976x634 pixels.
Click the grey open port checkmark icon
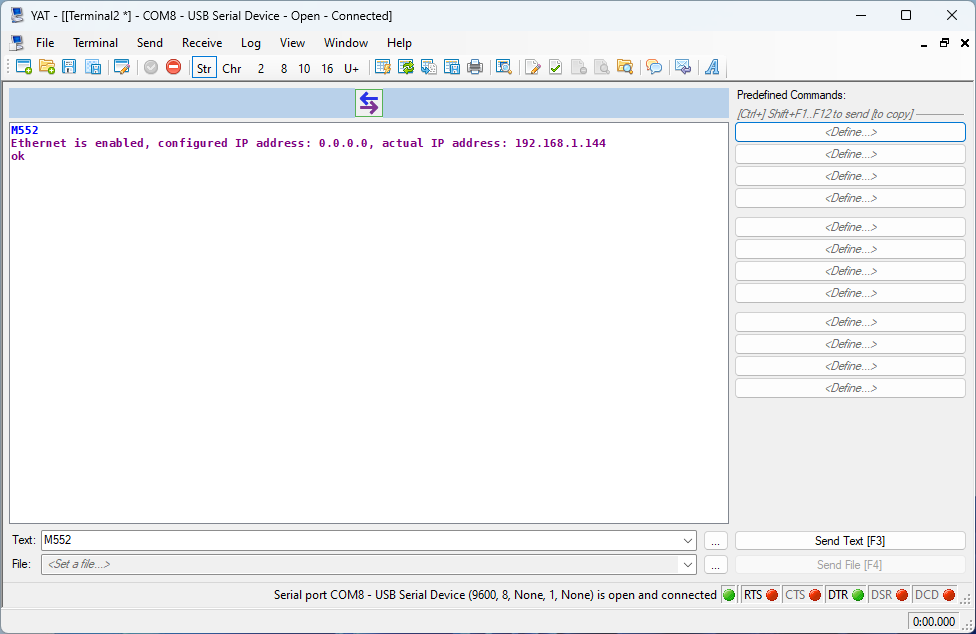click(151, 67)
